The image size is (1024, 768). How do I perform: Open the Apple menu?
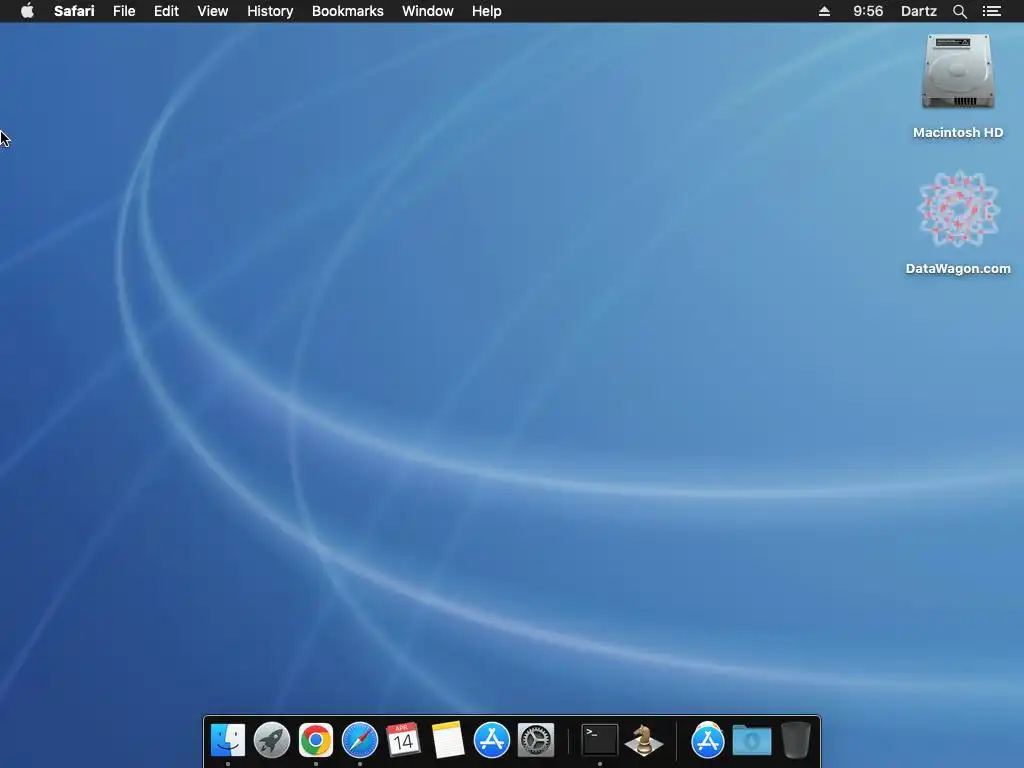27,11
